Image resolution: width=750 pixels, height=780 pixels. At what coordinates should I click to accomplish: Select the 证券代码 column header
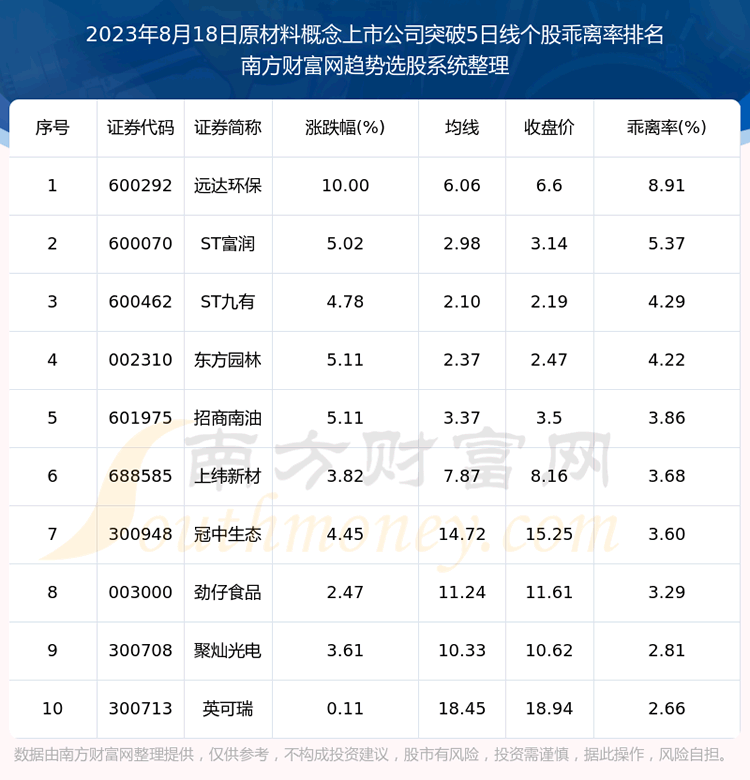[140, 128]
